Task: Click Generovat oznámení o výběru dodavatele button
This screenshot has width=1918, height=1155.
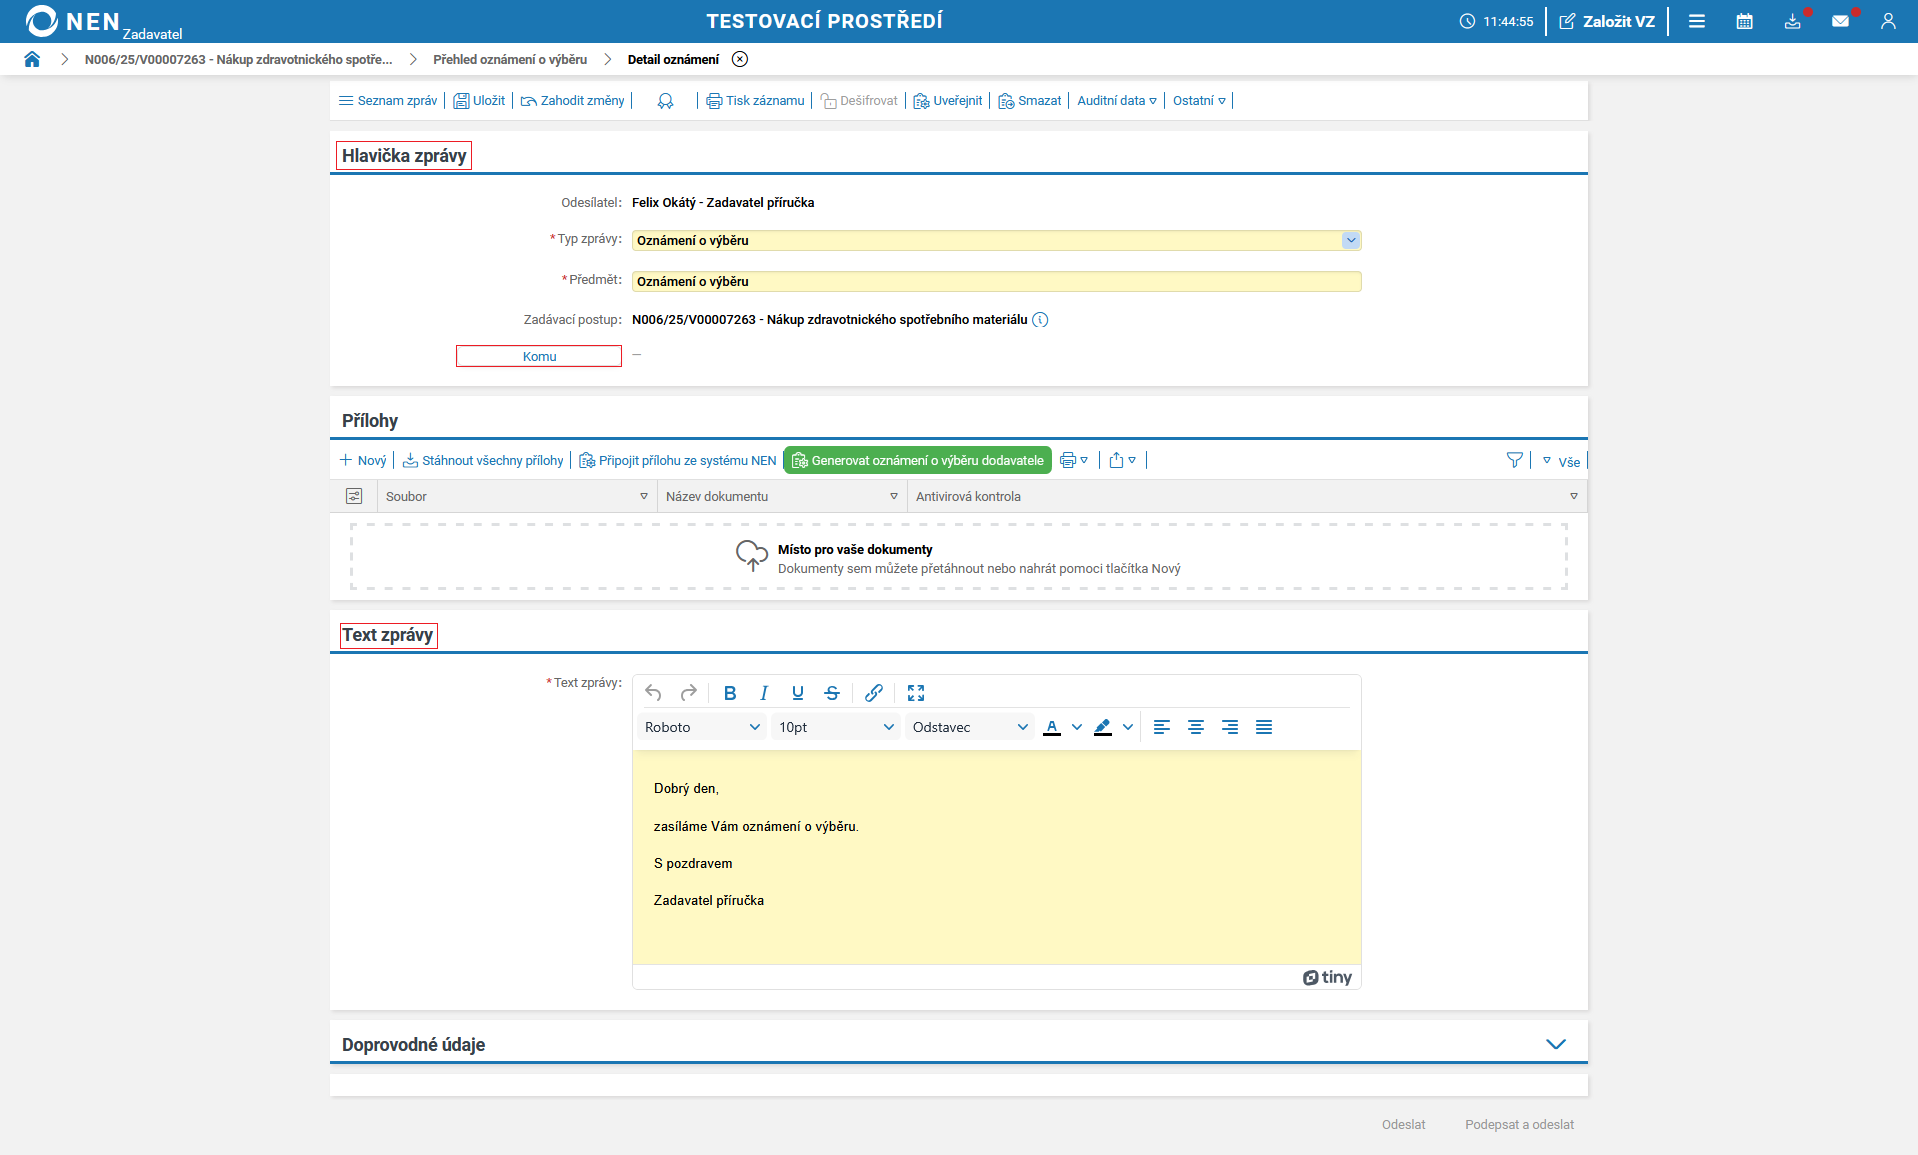Action: click(x=917, y=460)
